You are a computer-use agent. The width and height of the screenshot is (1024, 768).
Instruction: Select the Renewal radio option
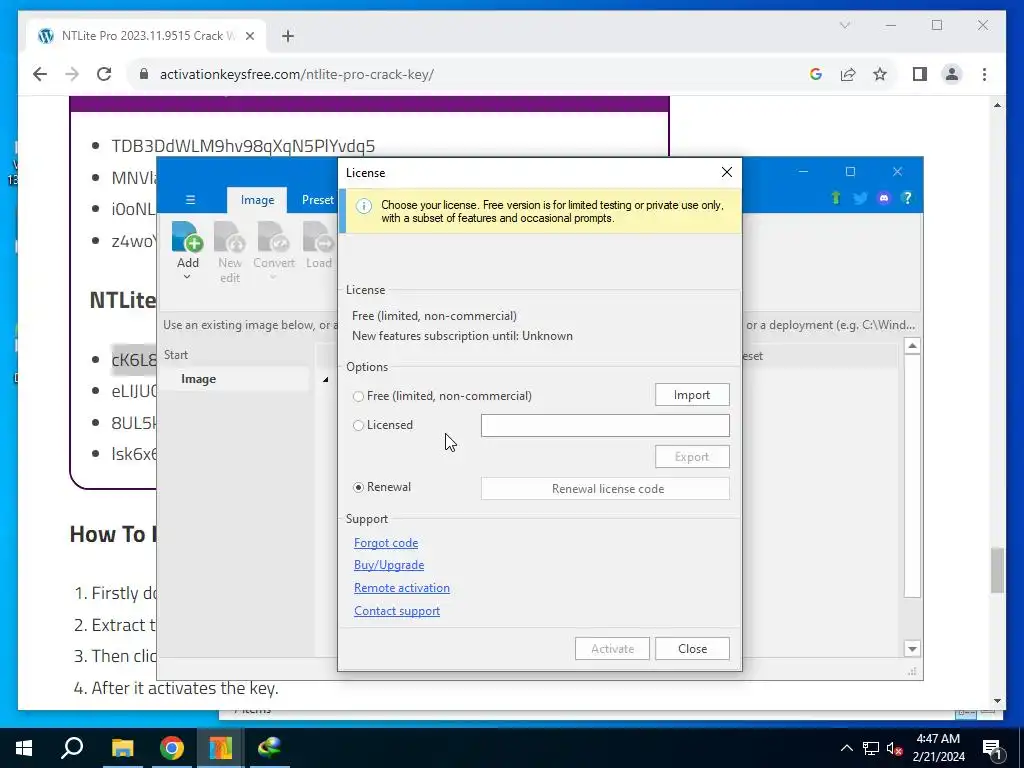pos(358,488)
